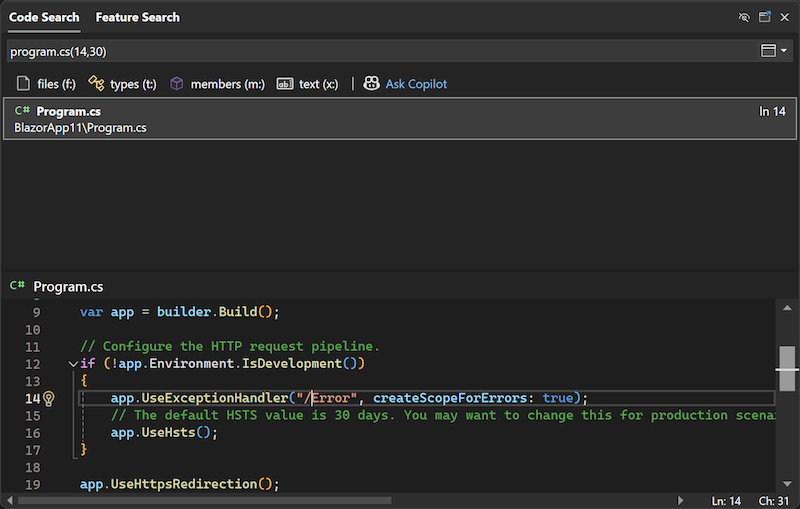800x509 pixels.
Task: Collapse the if block on line 12
Action: [71, 364]
